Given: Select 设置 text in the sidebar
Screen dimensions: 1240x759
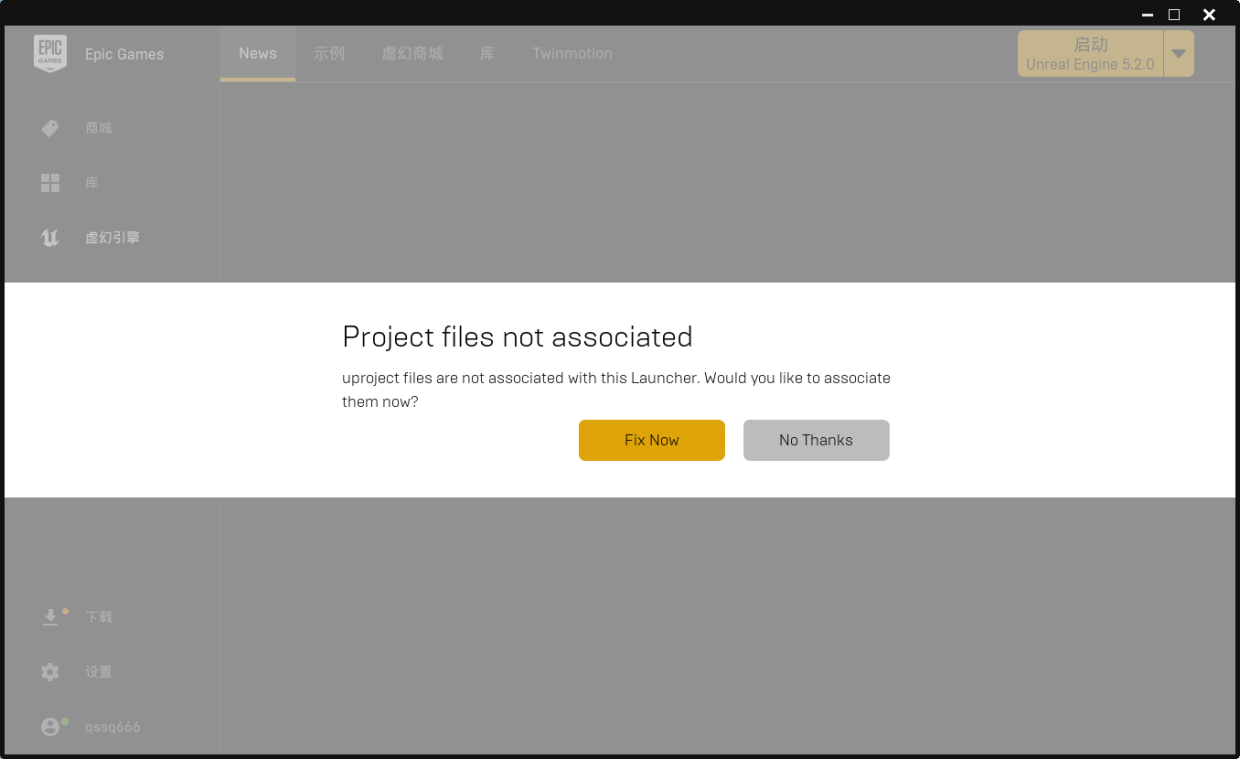Looking at the screenshot, I should [x=98, y=672].
